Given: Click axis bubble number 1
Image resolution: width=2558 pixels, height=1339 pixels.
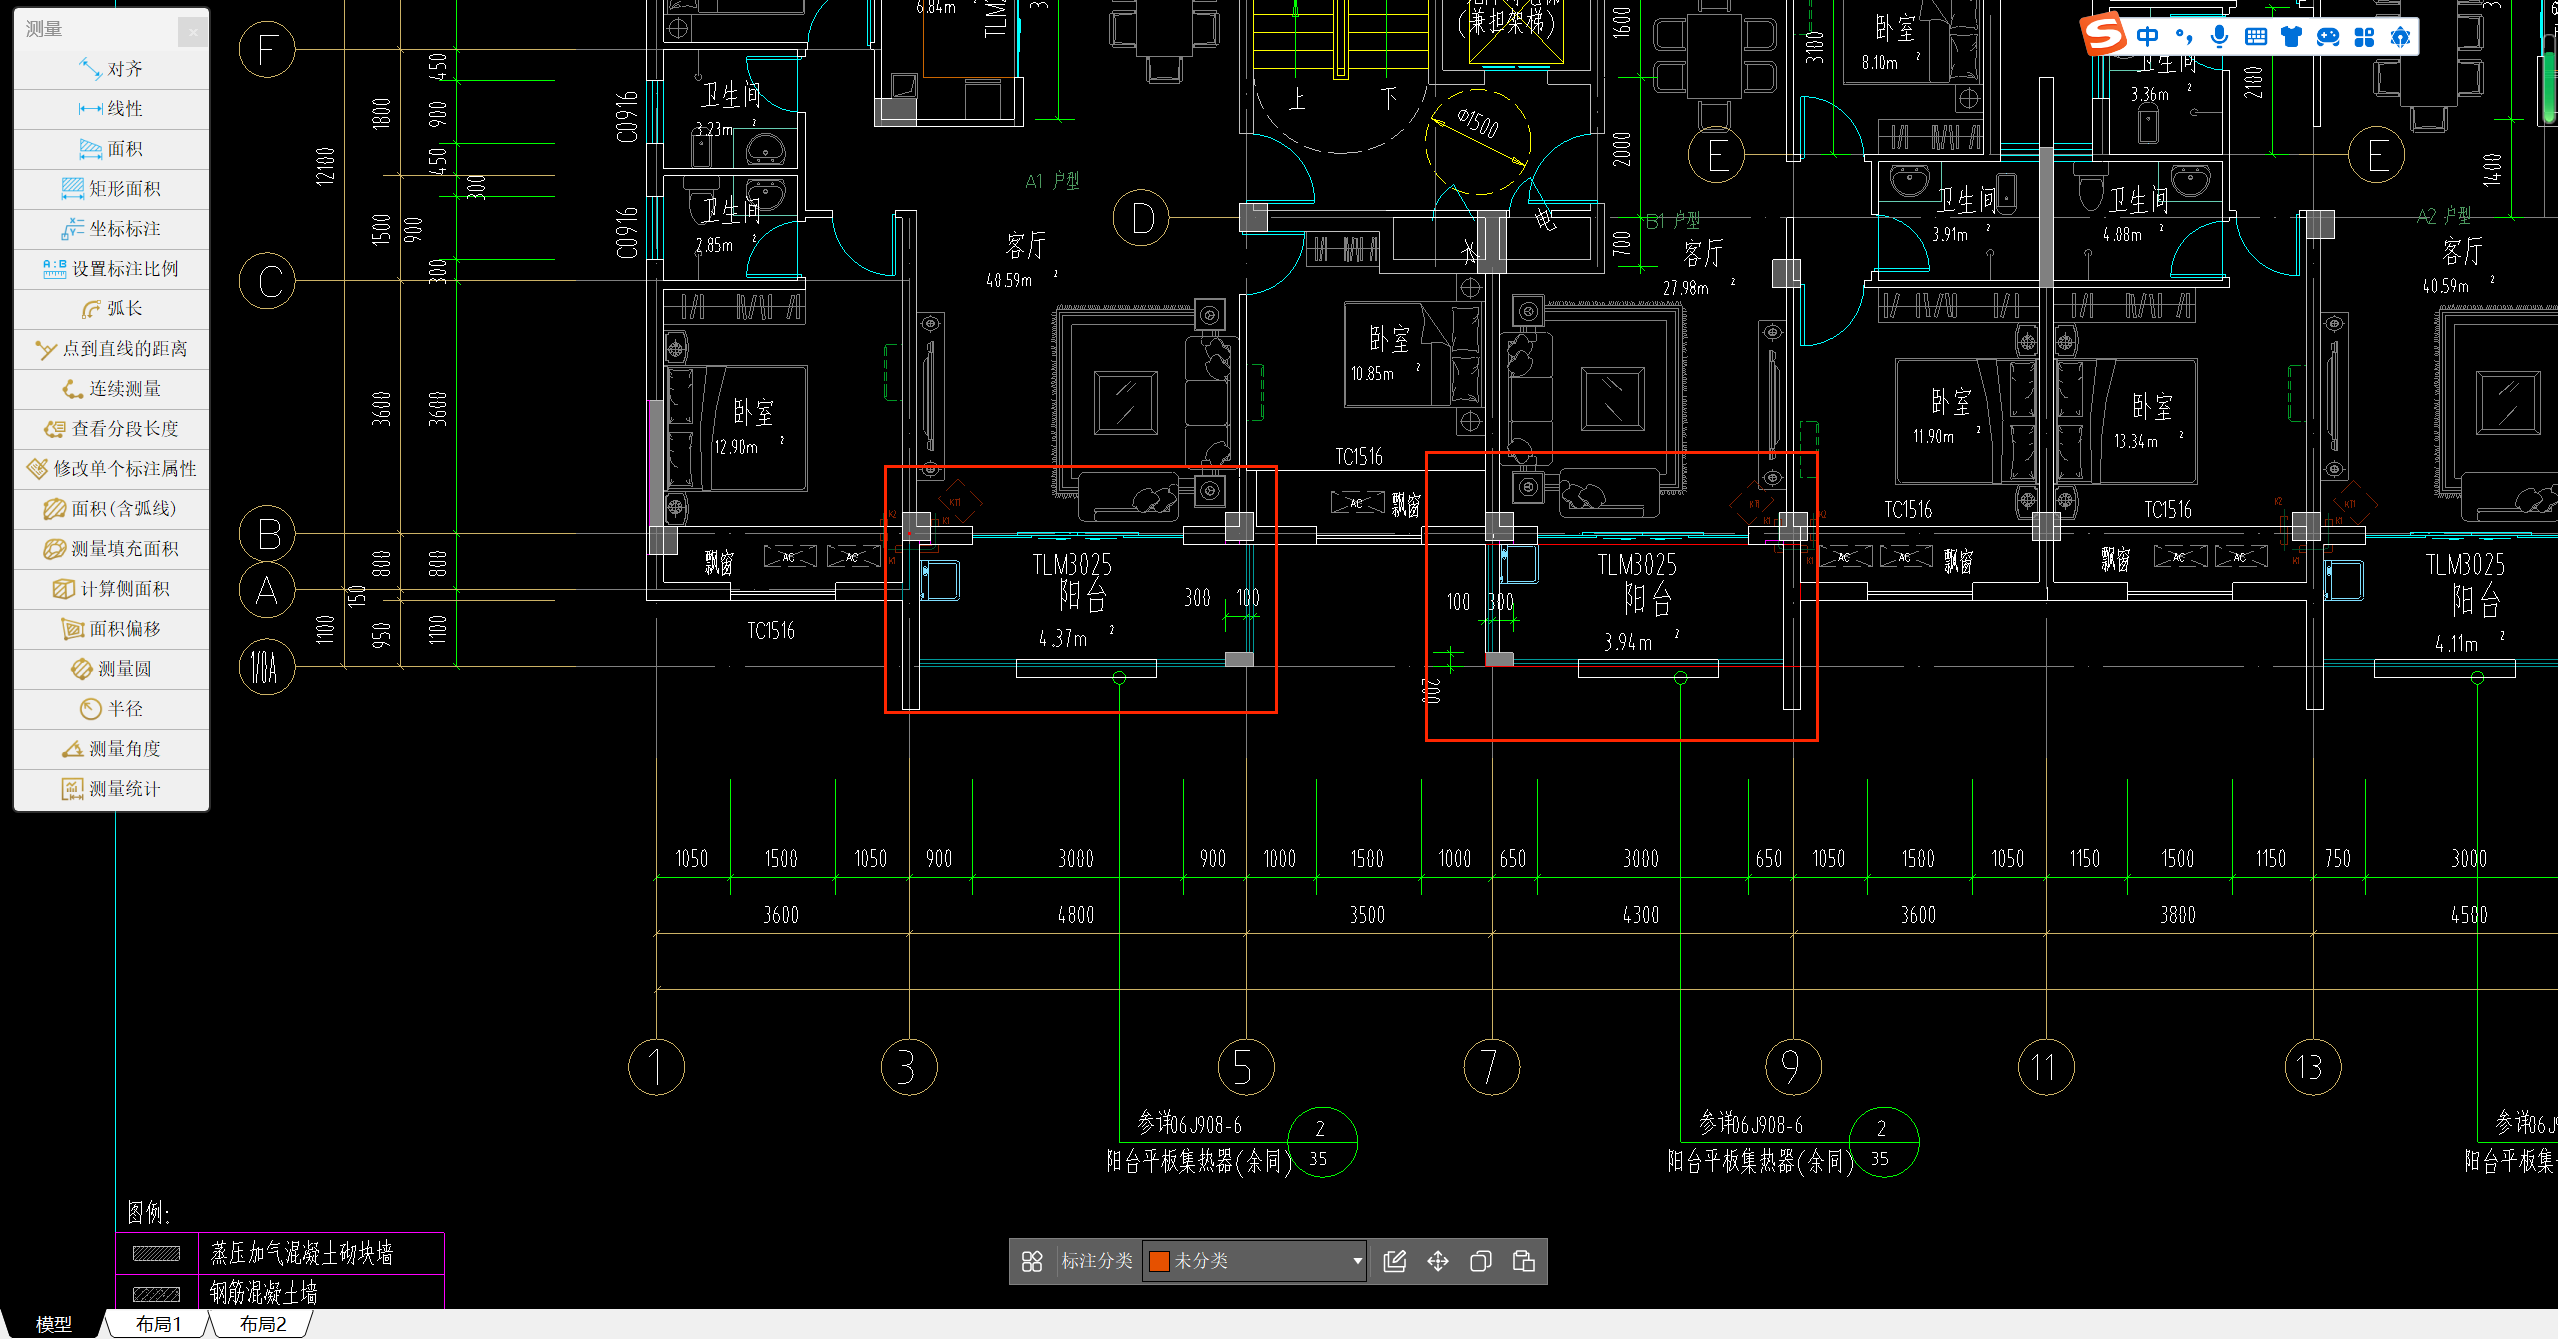Looking at the screenshot, I should pyautogui.click(x=656, y=1067).
